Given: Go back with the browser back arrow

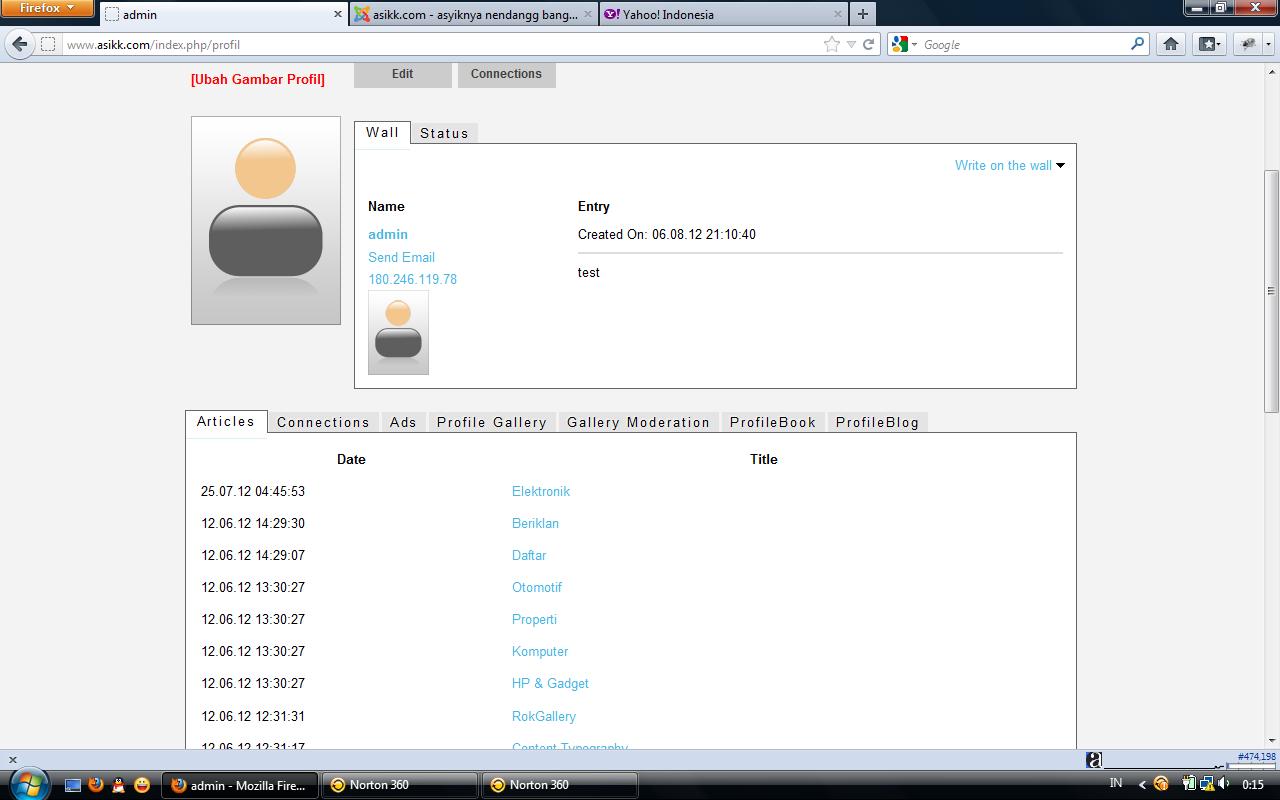Looking at the screenshot, I should (19, 44).
